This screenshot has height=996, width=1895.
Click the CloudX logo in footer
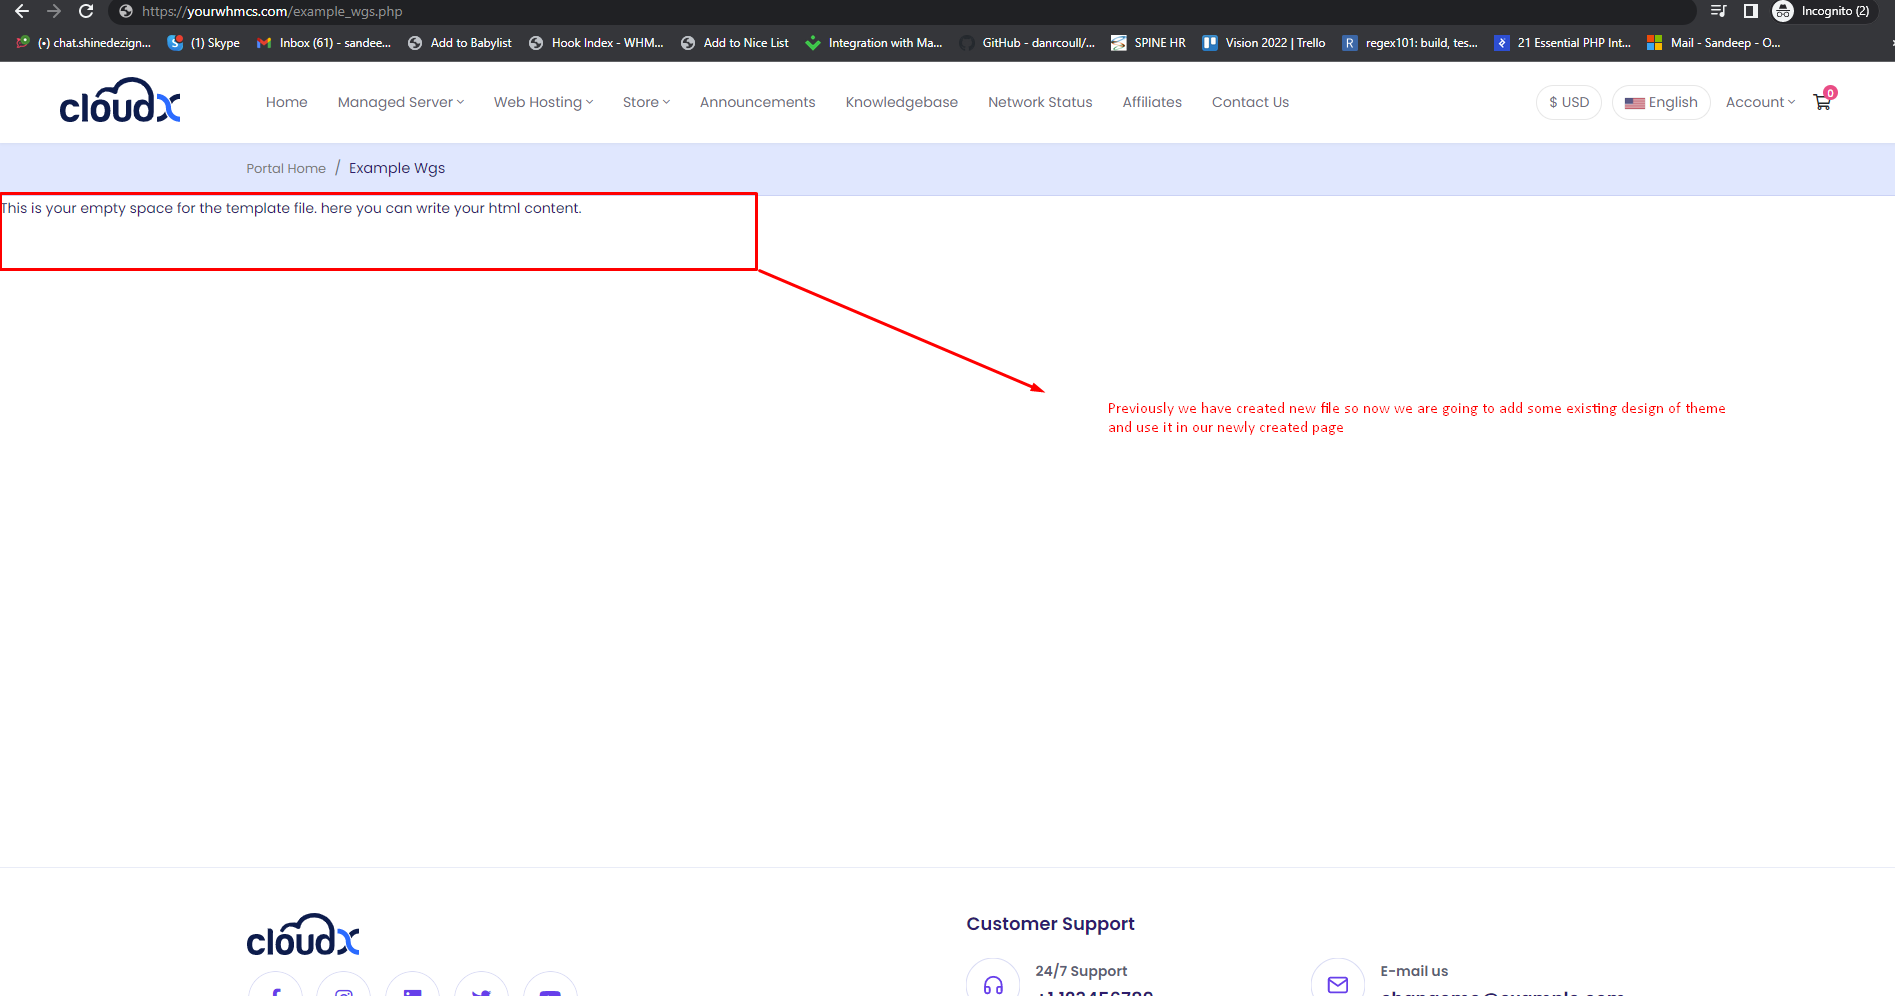coord(302,936)
